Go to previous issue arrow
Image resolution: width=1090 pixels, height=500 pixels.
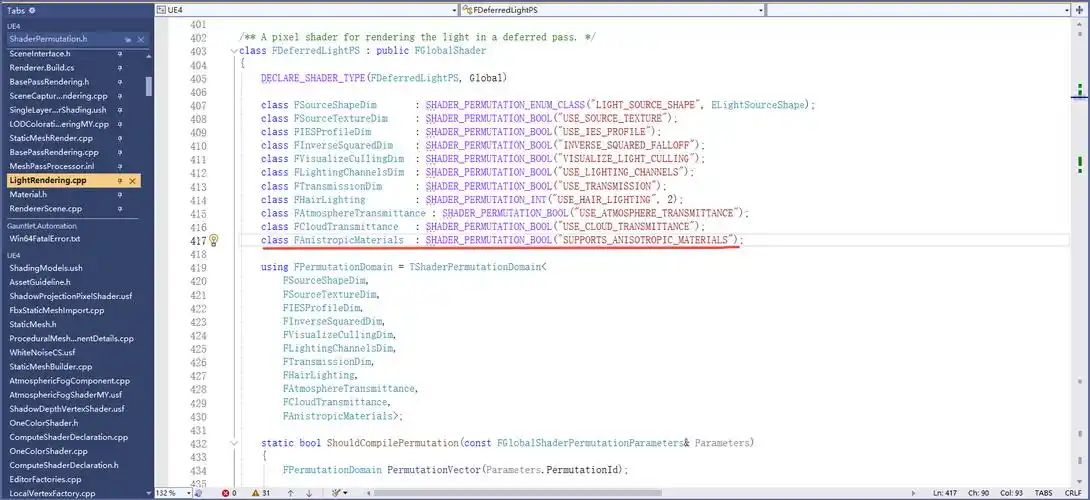pyautogui.click(x=291, y=493)
